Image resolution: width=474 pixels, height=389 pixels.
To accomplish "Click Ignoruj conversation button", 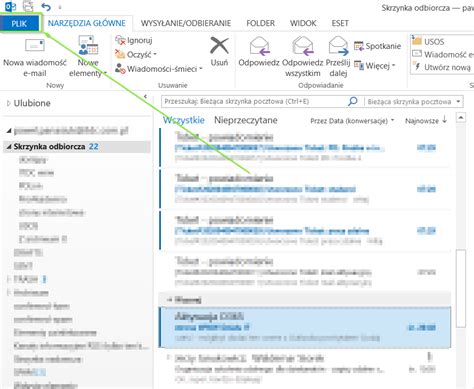I will (134, 40).
